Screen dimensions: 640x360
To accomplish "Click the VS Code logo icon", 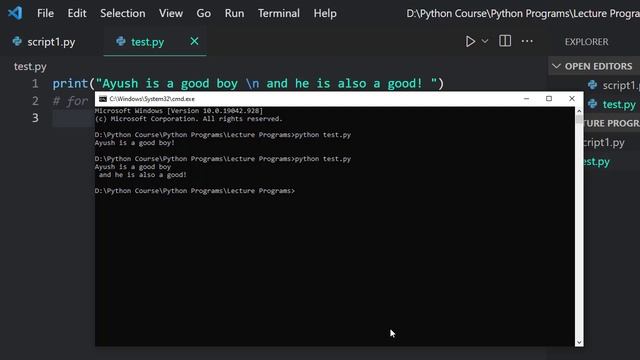I will point(15,13).
